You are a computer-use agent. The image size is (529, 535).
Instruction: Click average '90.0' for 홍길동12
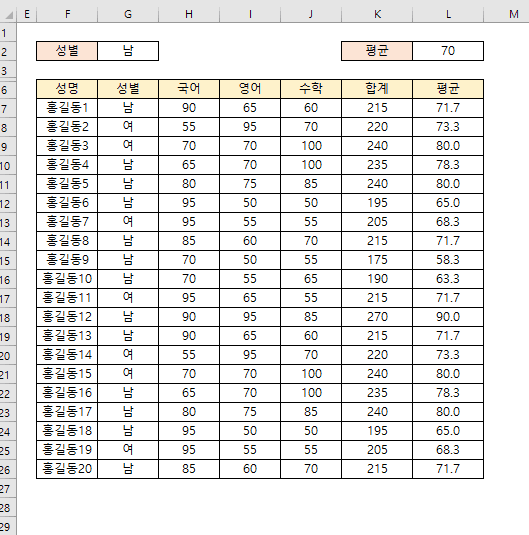tap(448, 317)
